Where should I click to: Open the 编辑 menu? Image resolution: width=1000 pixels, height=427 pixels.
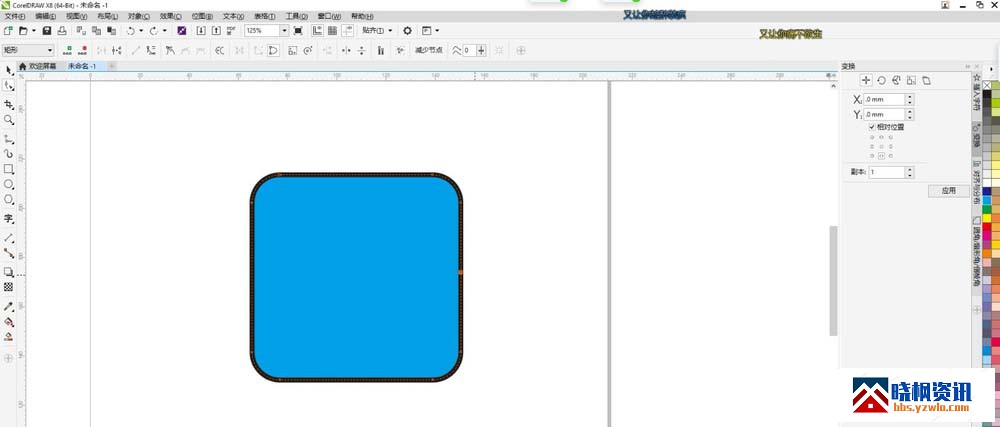click(x=45, y=16)
